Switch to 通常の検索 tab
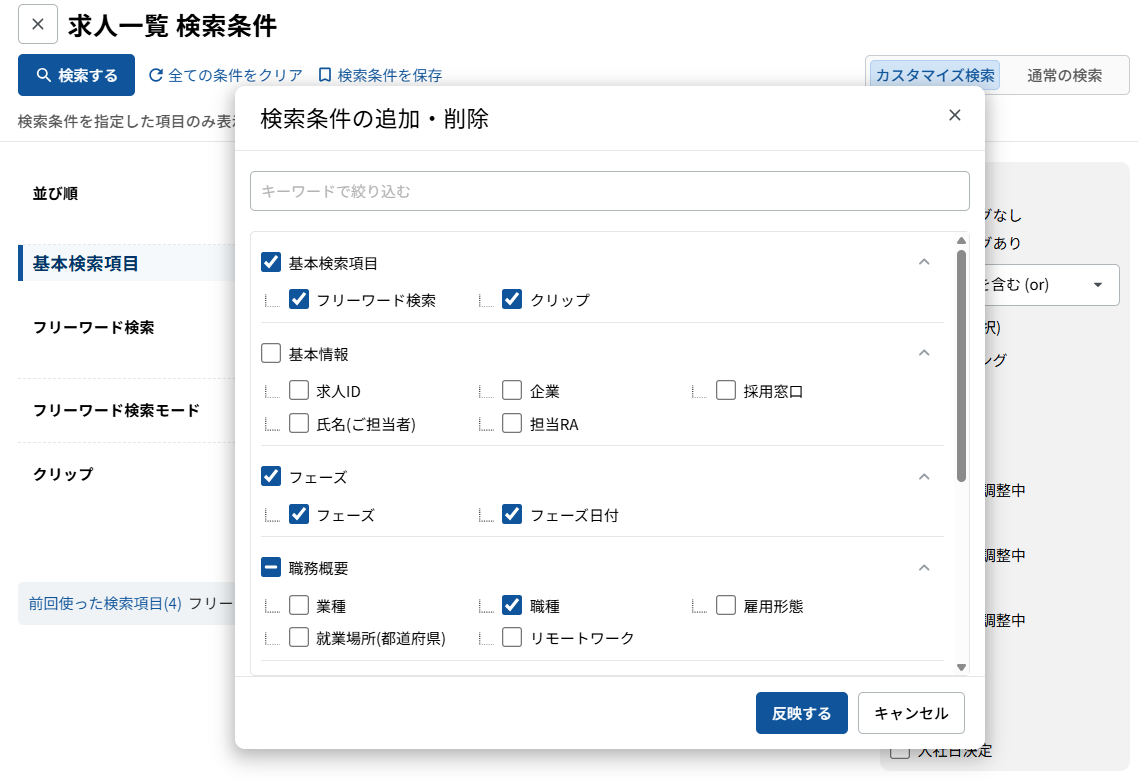1138x783 pixels. 1064,75
